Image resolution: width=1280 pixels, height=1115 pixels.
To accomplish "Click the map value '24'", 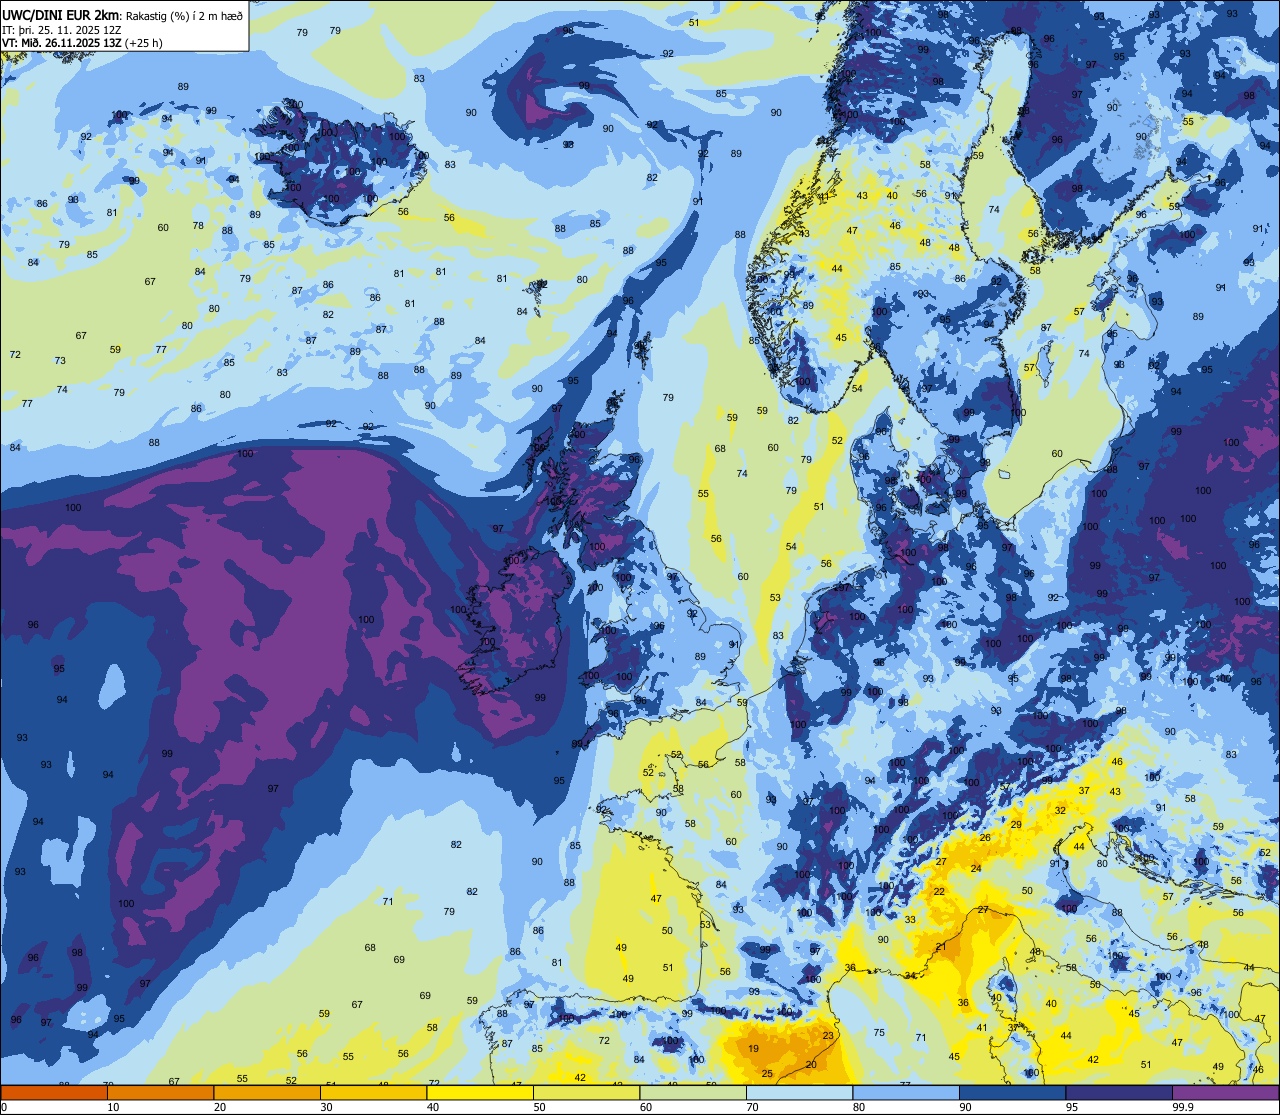I will coord(976,869).
